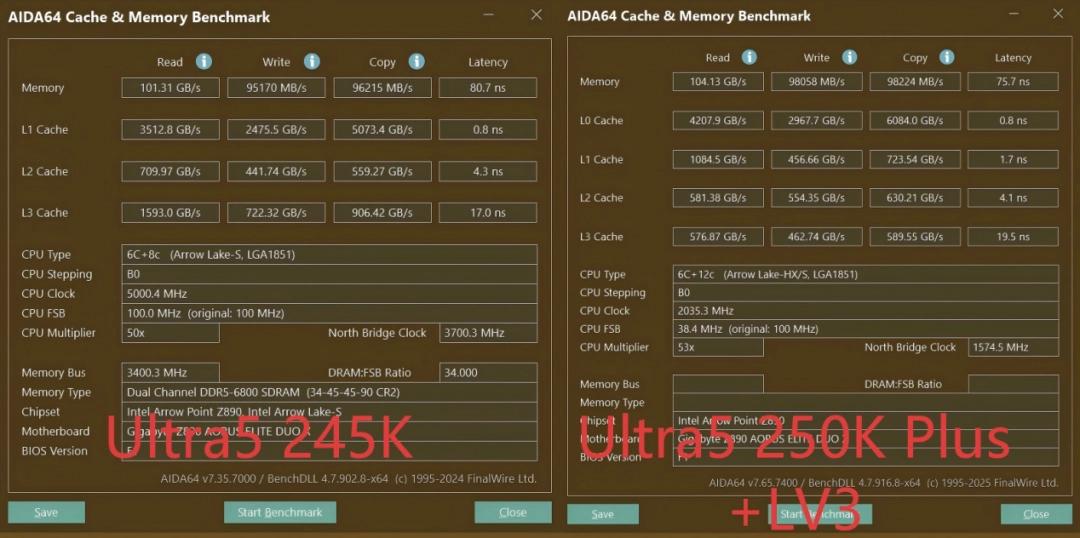Click Copy info icon in right window
This screenshot has height=538, width=1080.
948,57
